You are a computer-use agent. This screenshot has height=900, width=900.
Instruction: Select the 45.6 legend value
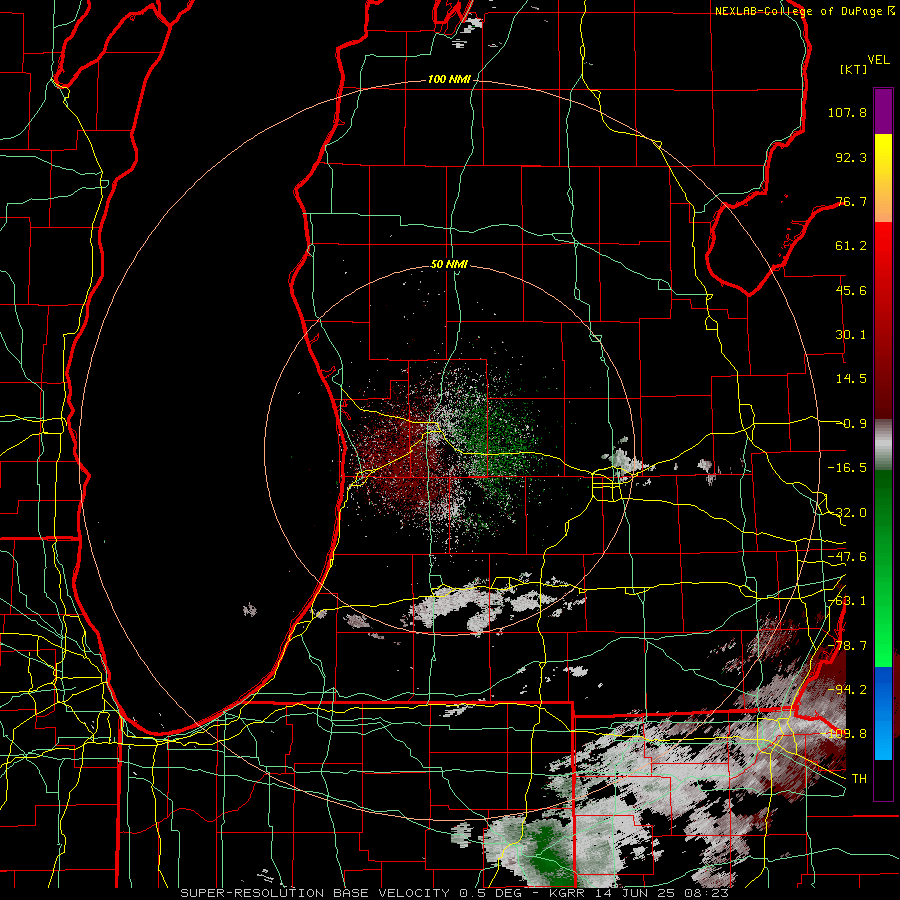point(851,290)
